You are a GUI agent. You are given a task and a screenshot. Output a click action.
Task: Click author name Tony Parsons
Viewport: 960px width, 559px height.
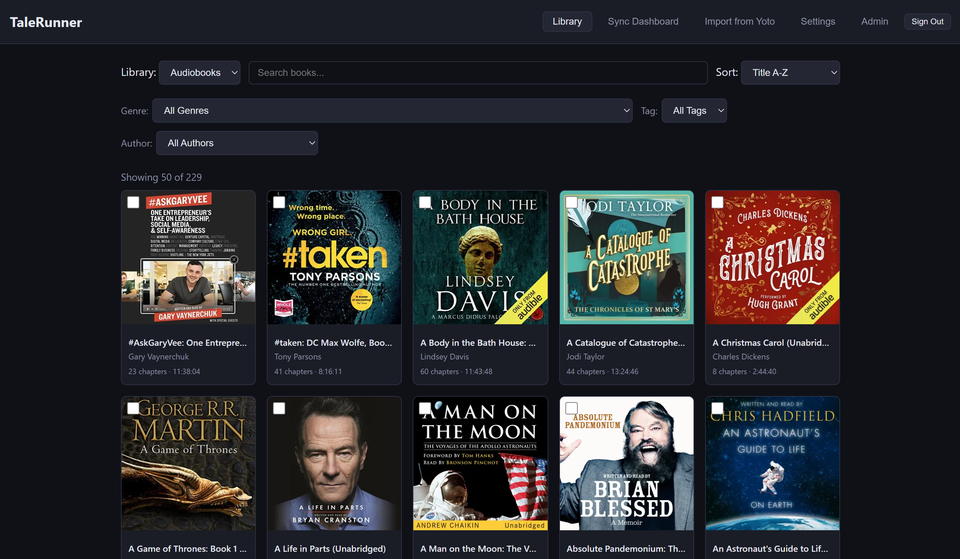pos(298,356)
